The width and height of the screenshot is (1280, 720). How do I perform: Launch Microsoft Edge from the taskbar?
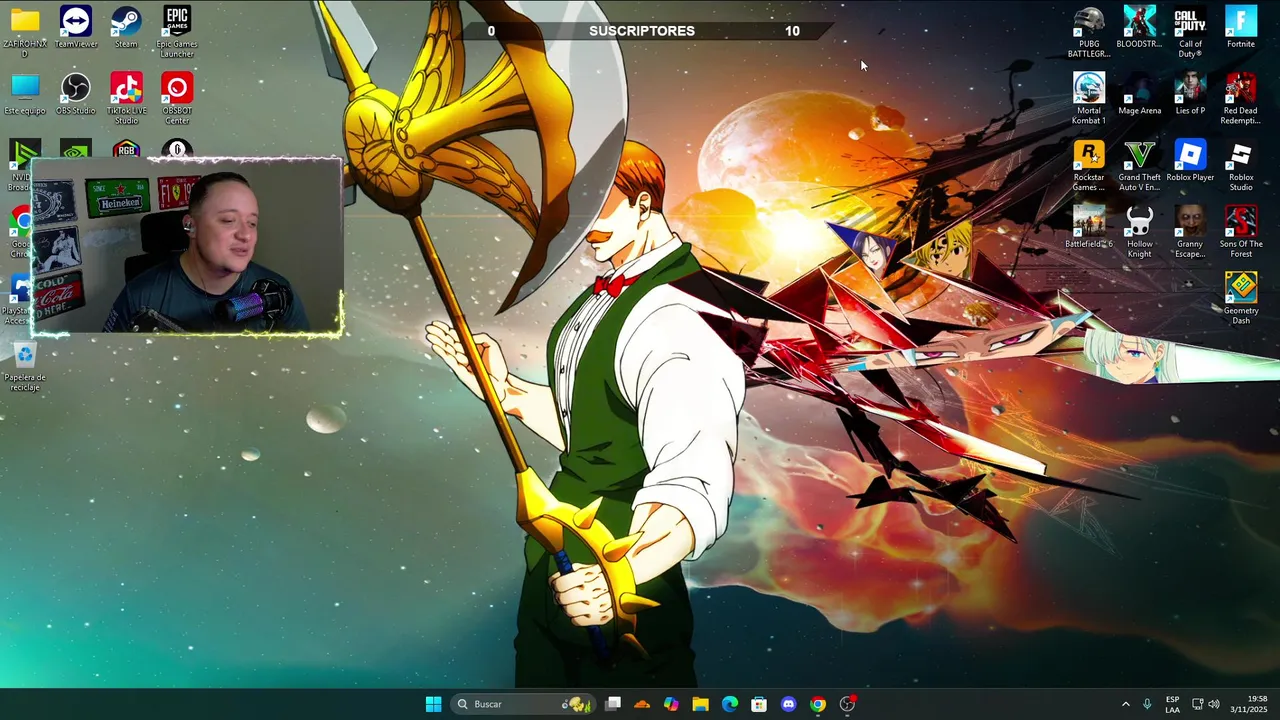point(729,704)
